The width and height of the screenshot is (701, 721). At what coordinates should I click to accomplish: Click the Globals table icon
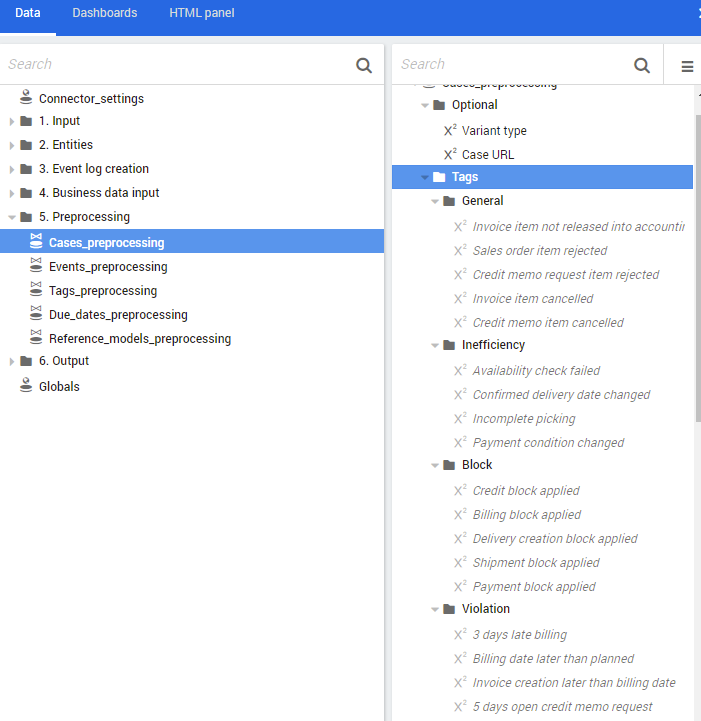click(26, 386)
